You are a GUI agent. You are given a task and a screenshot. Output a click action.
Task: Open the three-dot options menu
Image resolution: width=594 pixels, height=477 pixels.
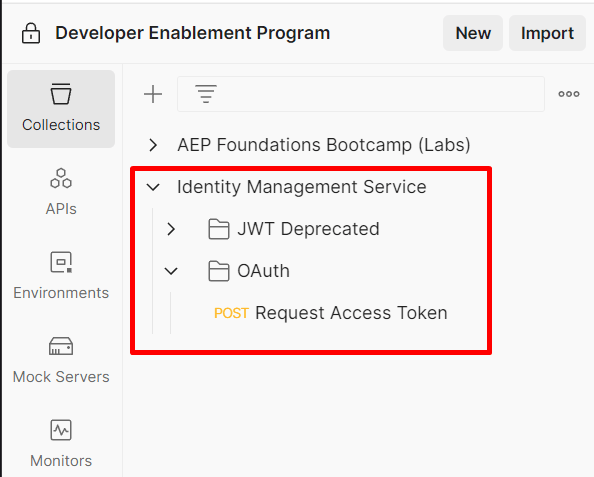[569, 94]
